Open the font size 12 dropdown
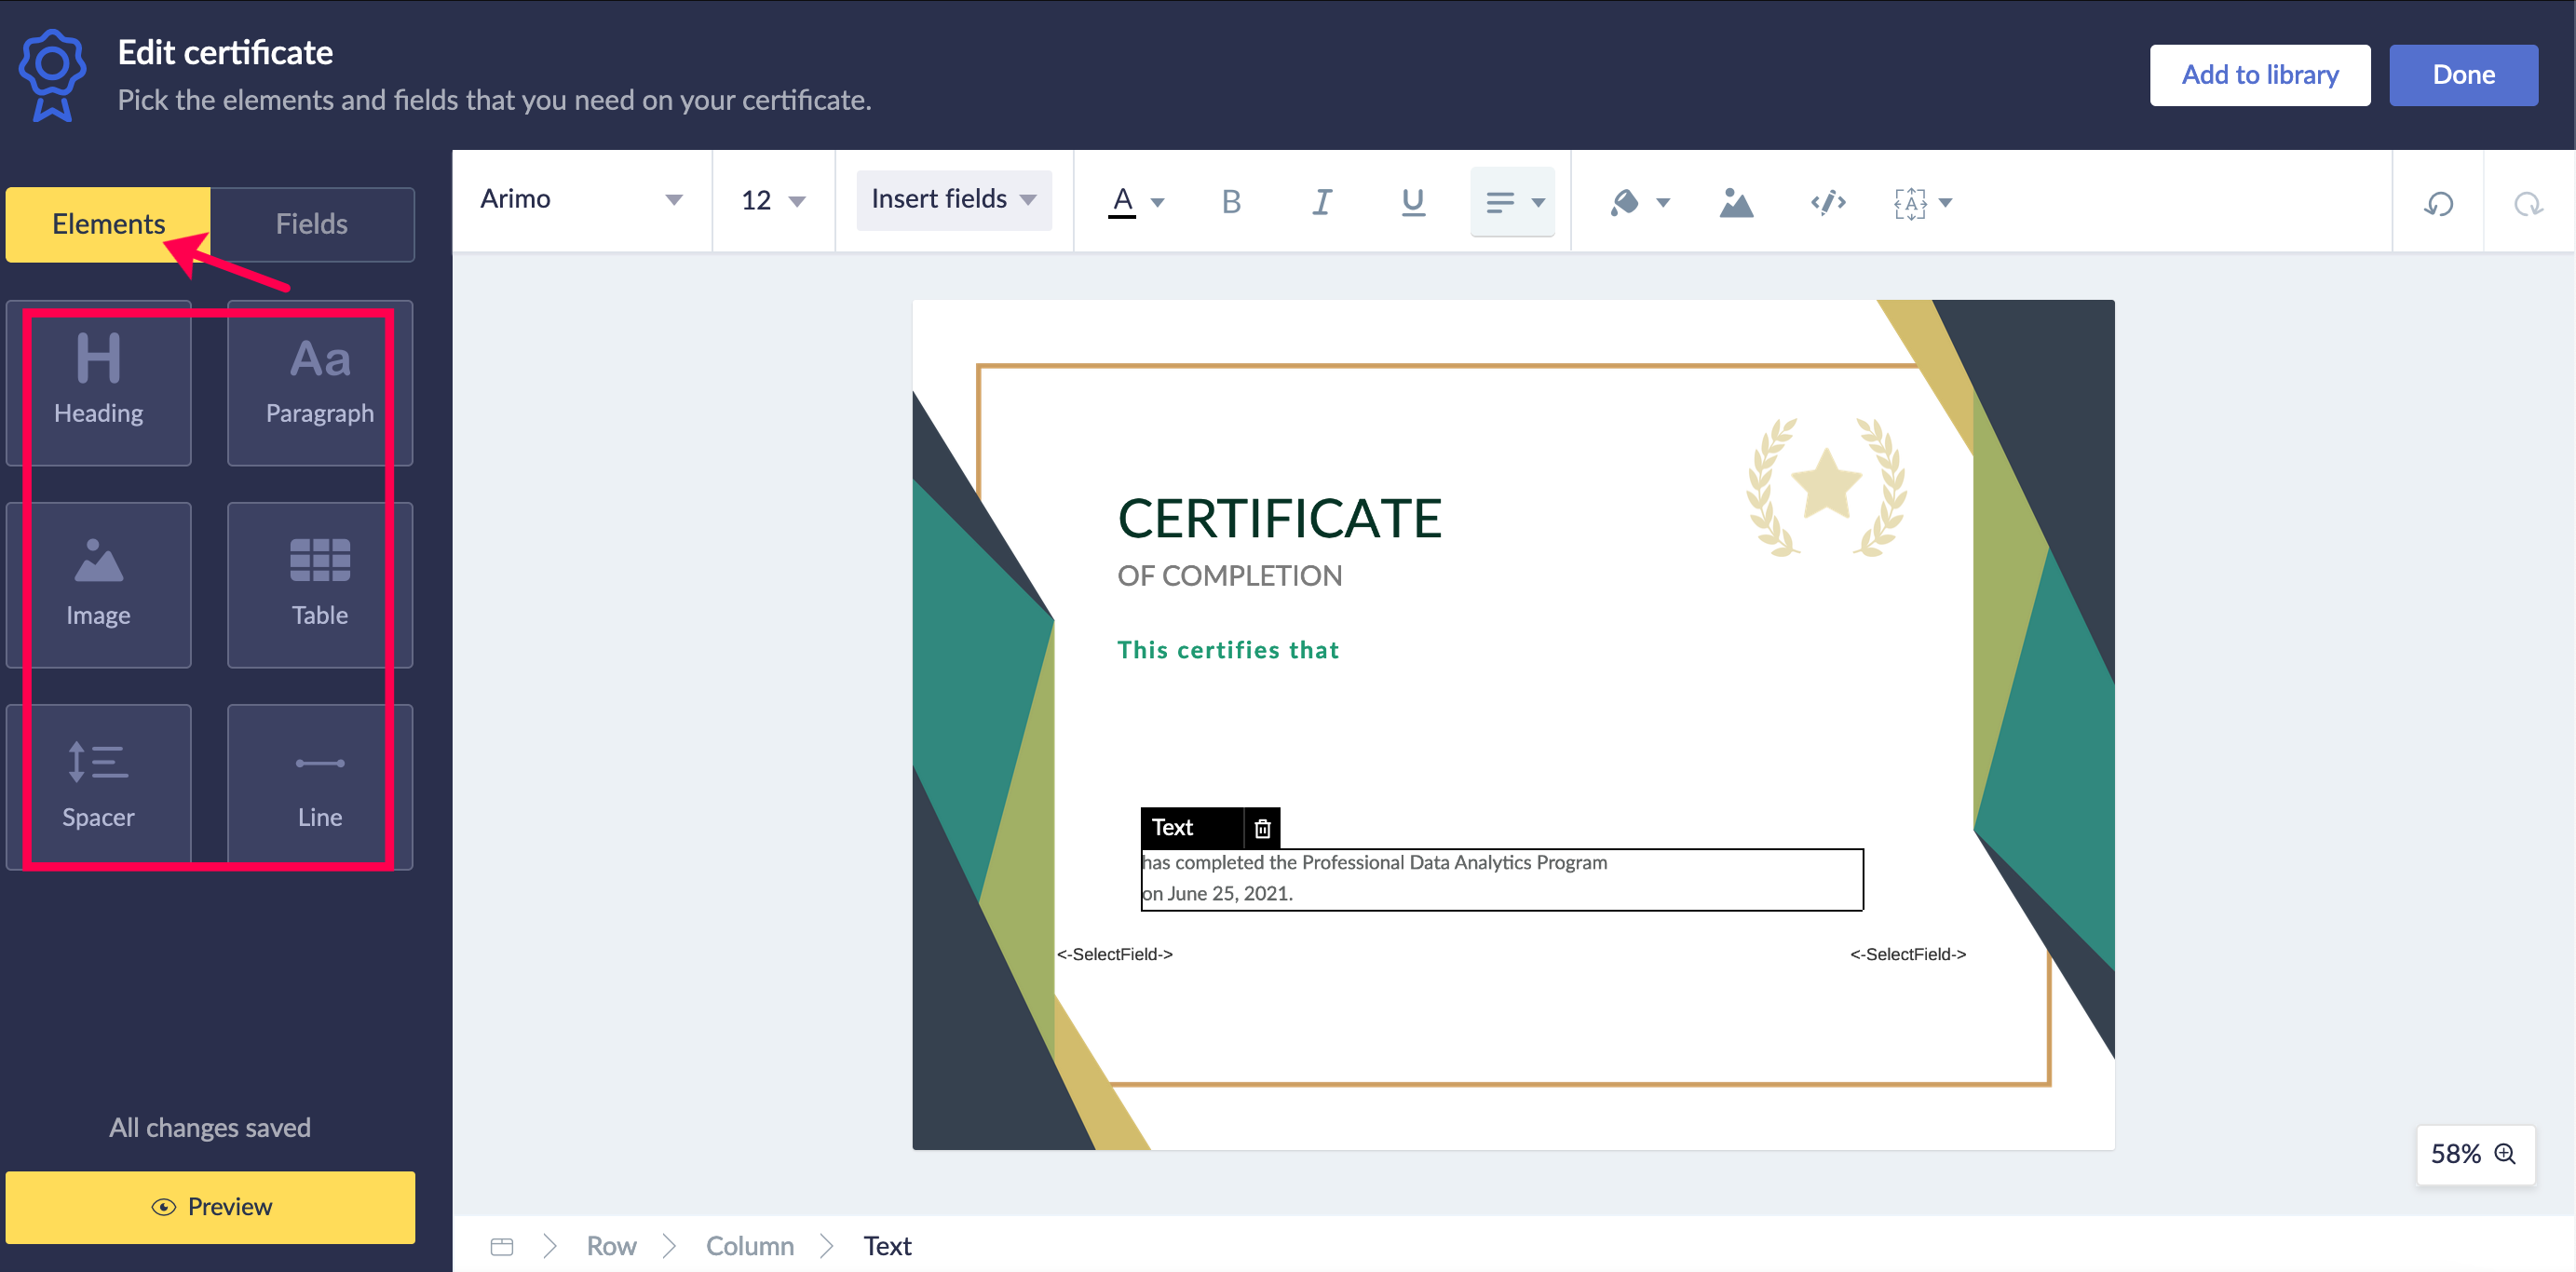 pyautogui.click(x=773, y=200)
